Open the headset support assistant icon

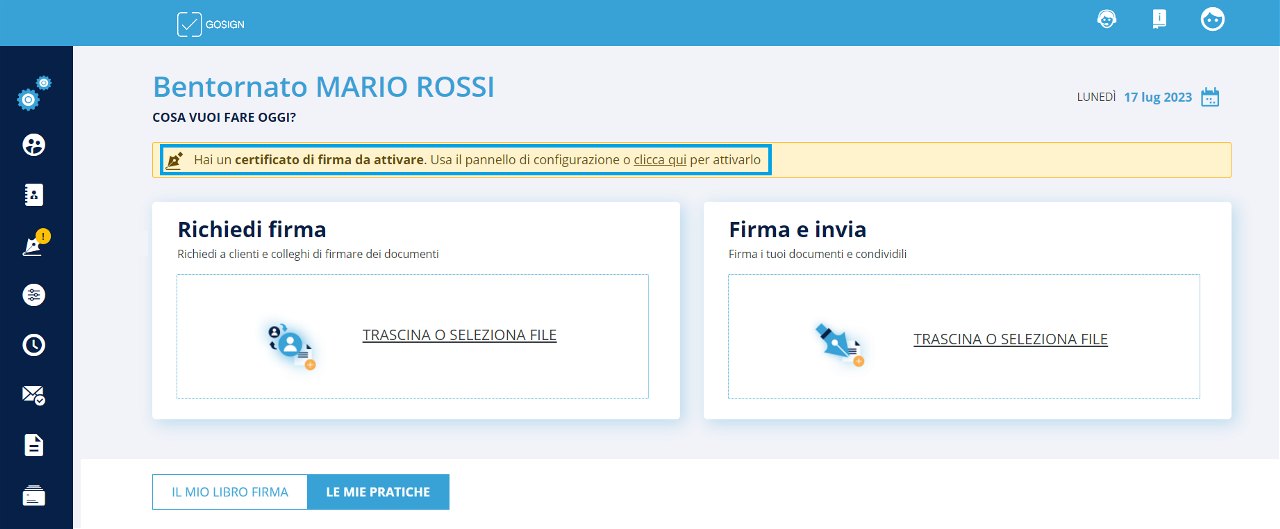[1107, 20]
